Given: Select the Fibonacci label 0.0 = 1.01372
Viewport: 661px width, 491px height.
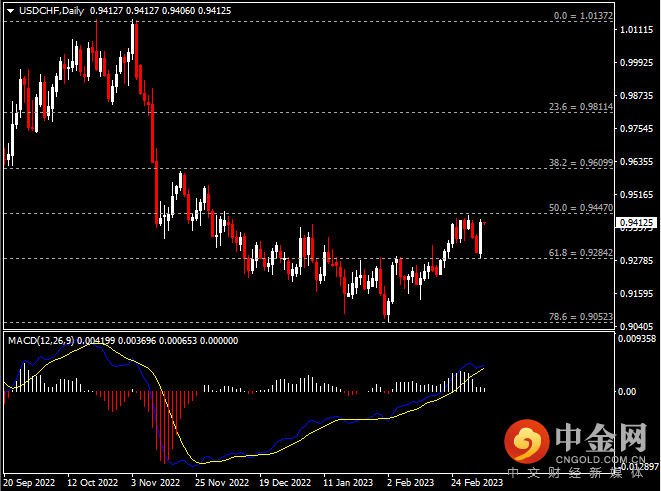Looking at the screenshot, I should 583,16.
